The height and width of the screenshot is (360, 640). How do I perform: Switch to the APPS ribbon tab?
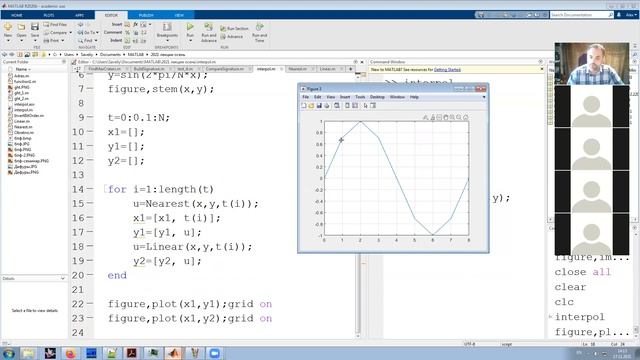(x=79, y=15)
